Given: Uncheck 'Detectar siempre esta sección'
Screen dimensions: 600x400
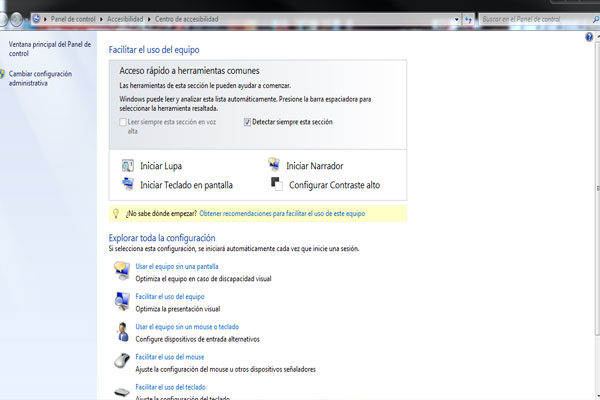Looking at the screenshot, I should (x=248, y=122).
